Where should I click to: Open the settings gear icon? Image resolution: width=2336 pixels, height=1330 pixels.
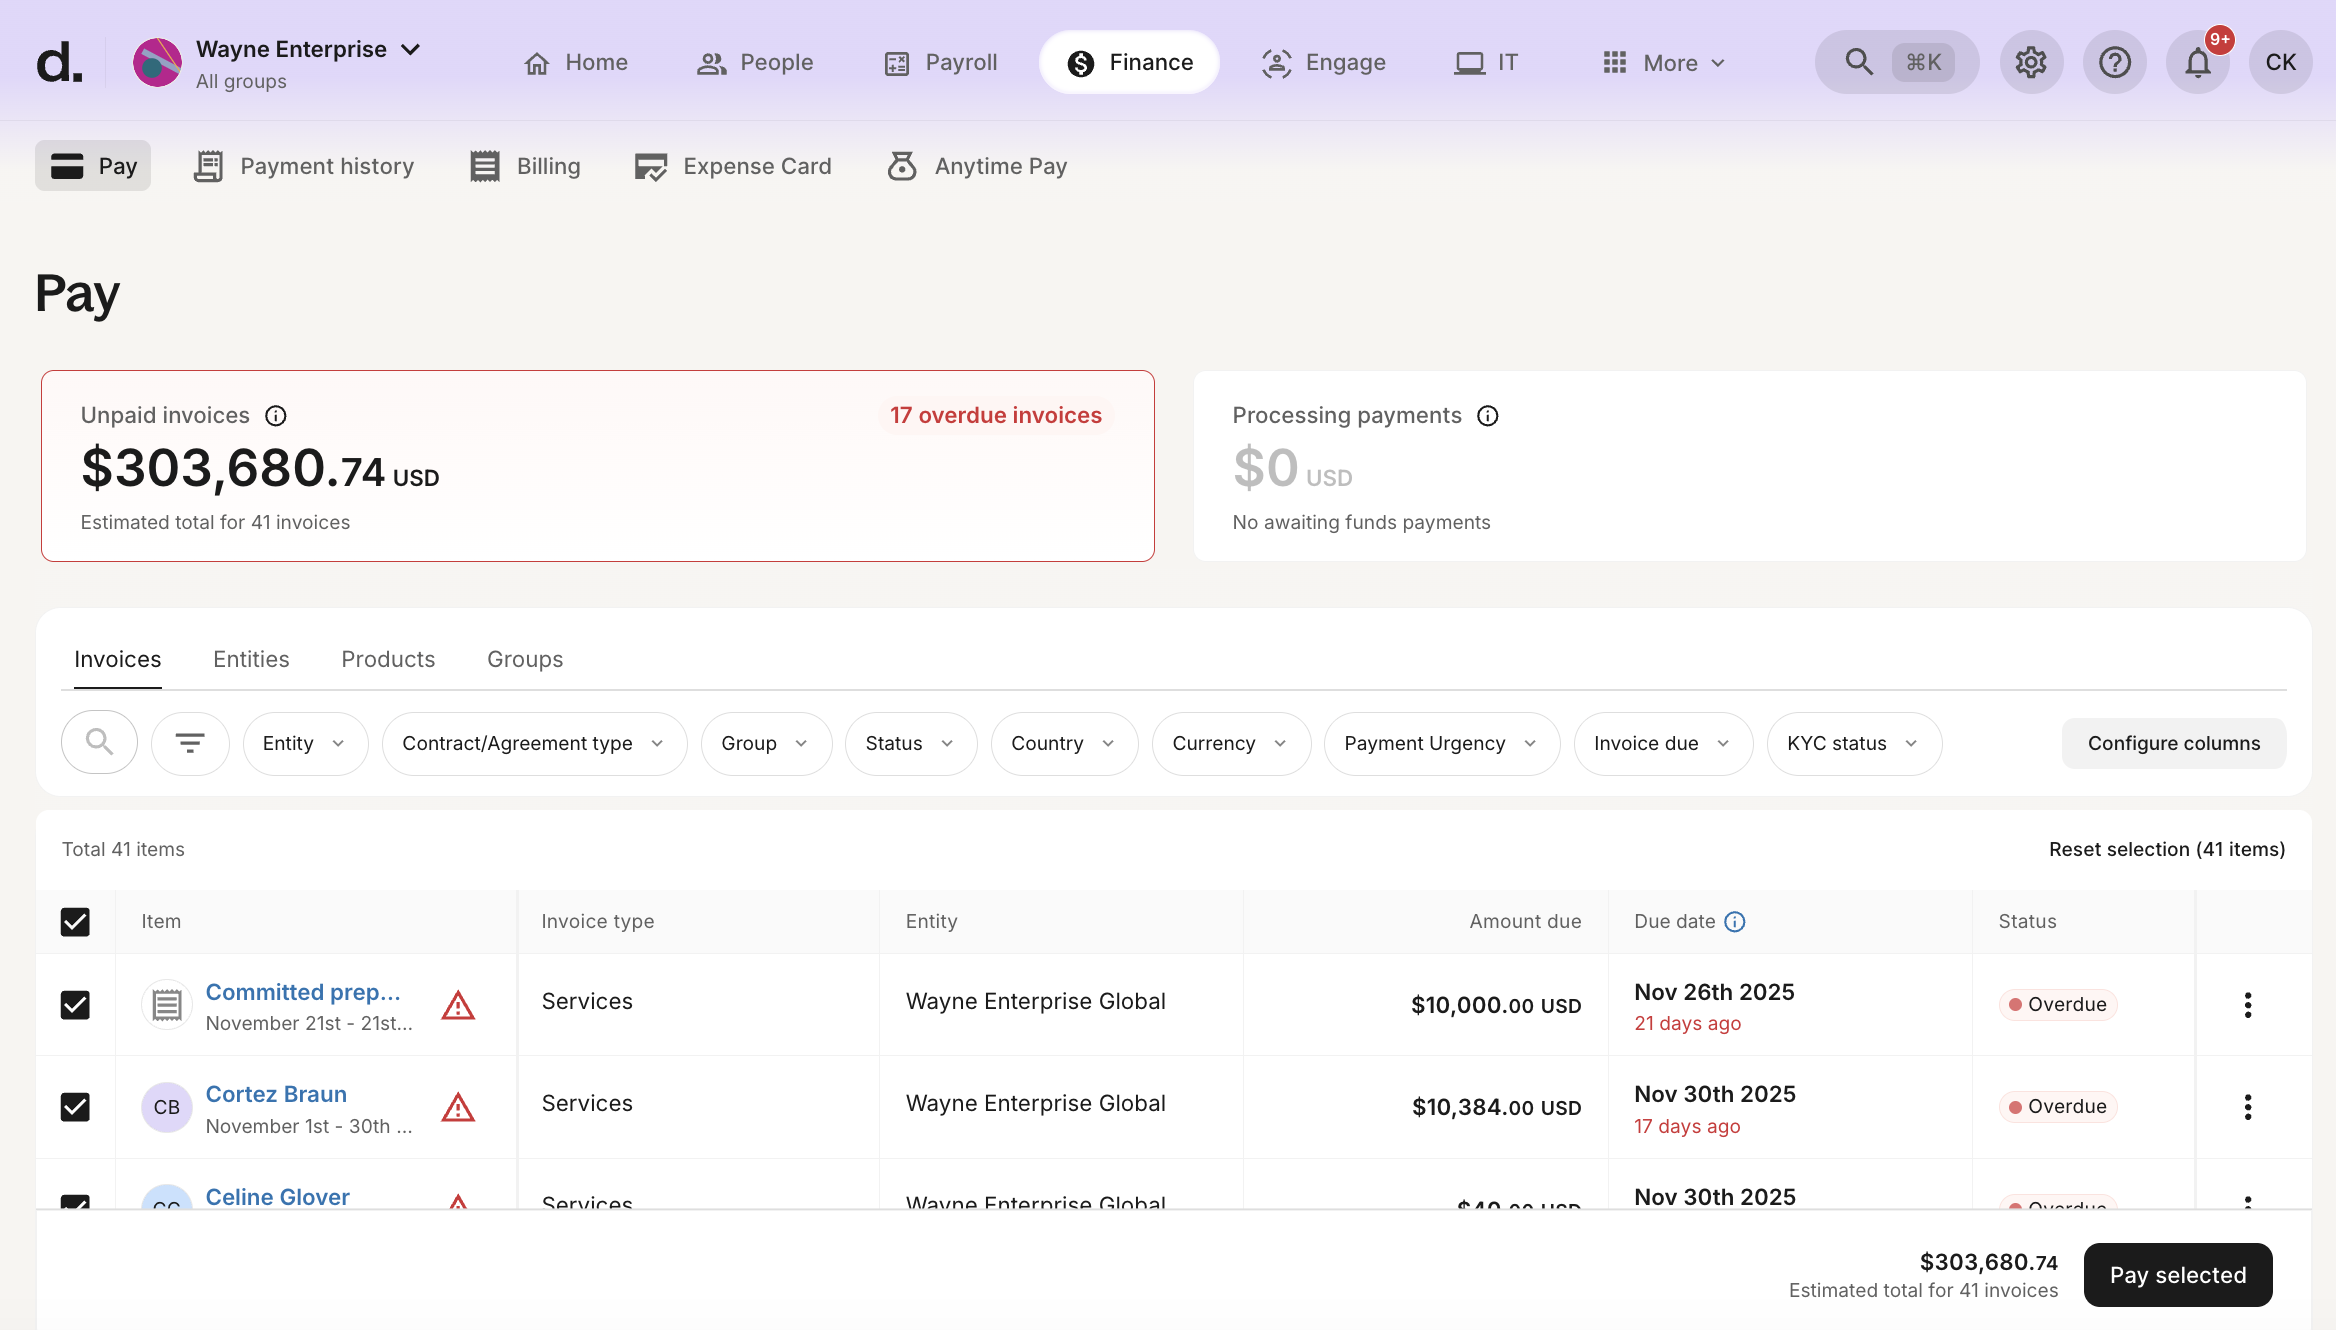[x=2031, y=62]
